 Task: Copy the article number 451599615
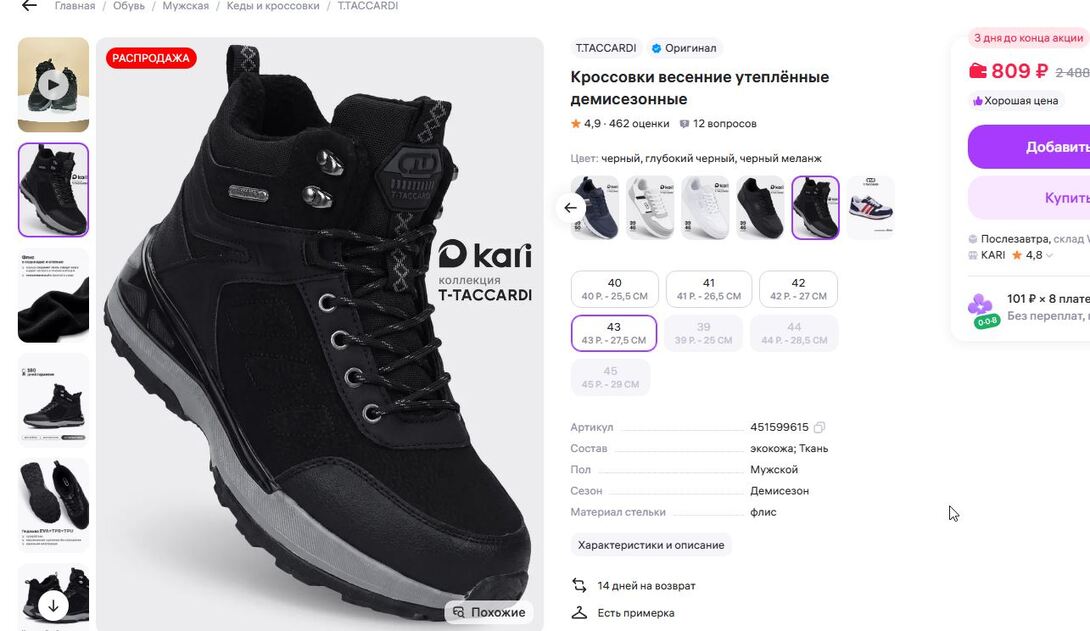tap(820, 428)
